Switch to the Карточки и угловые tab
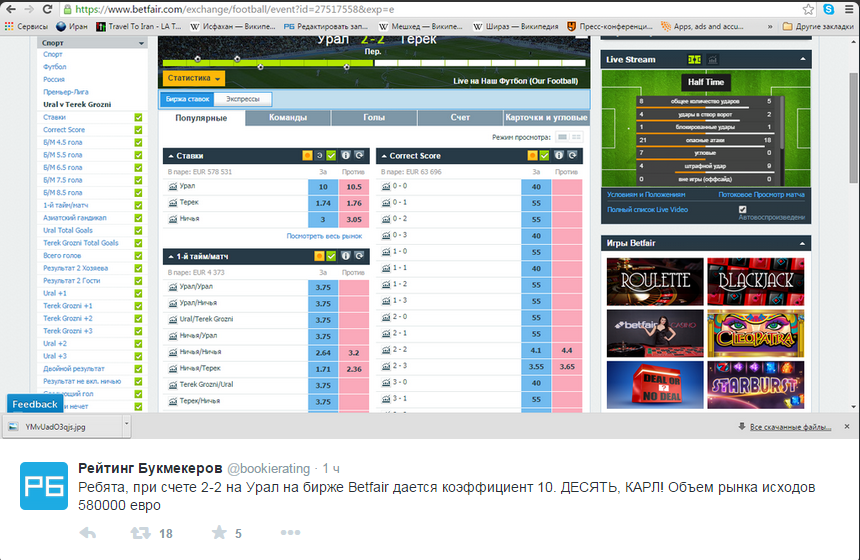The height and width of the screenshot is (560, 860). (546, 118)
